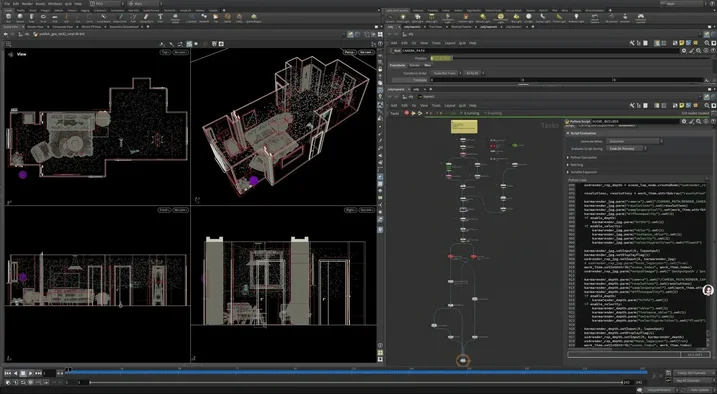Click the stop button in playbar

pos(23,373)
